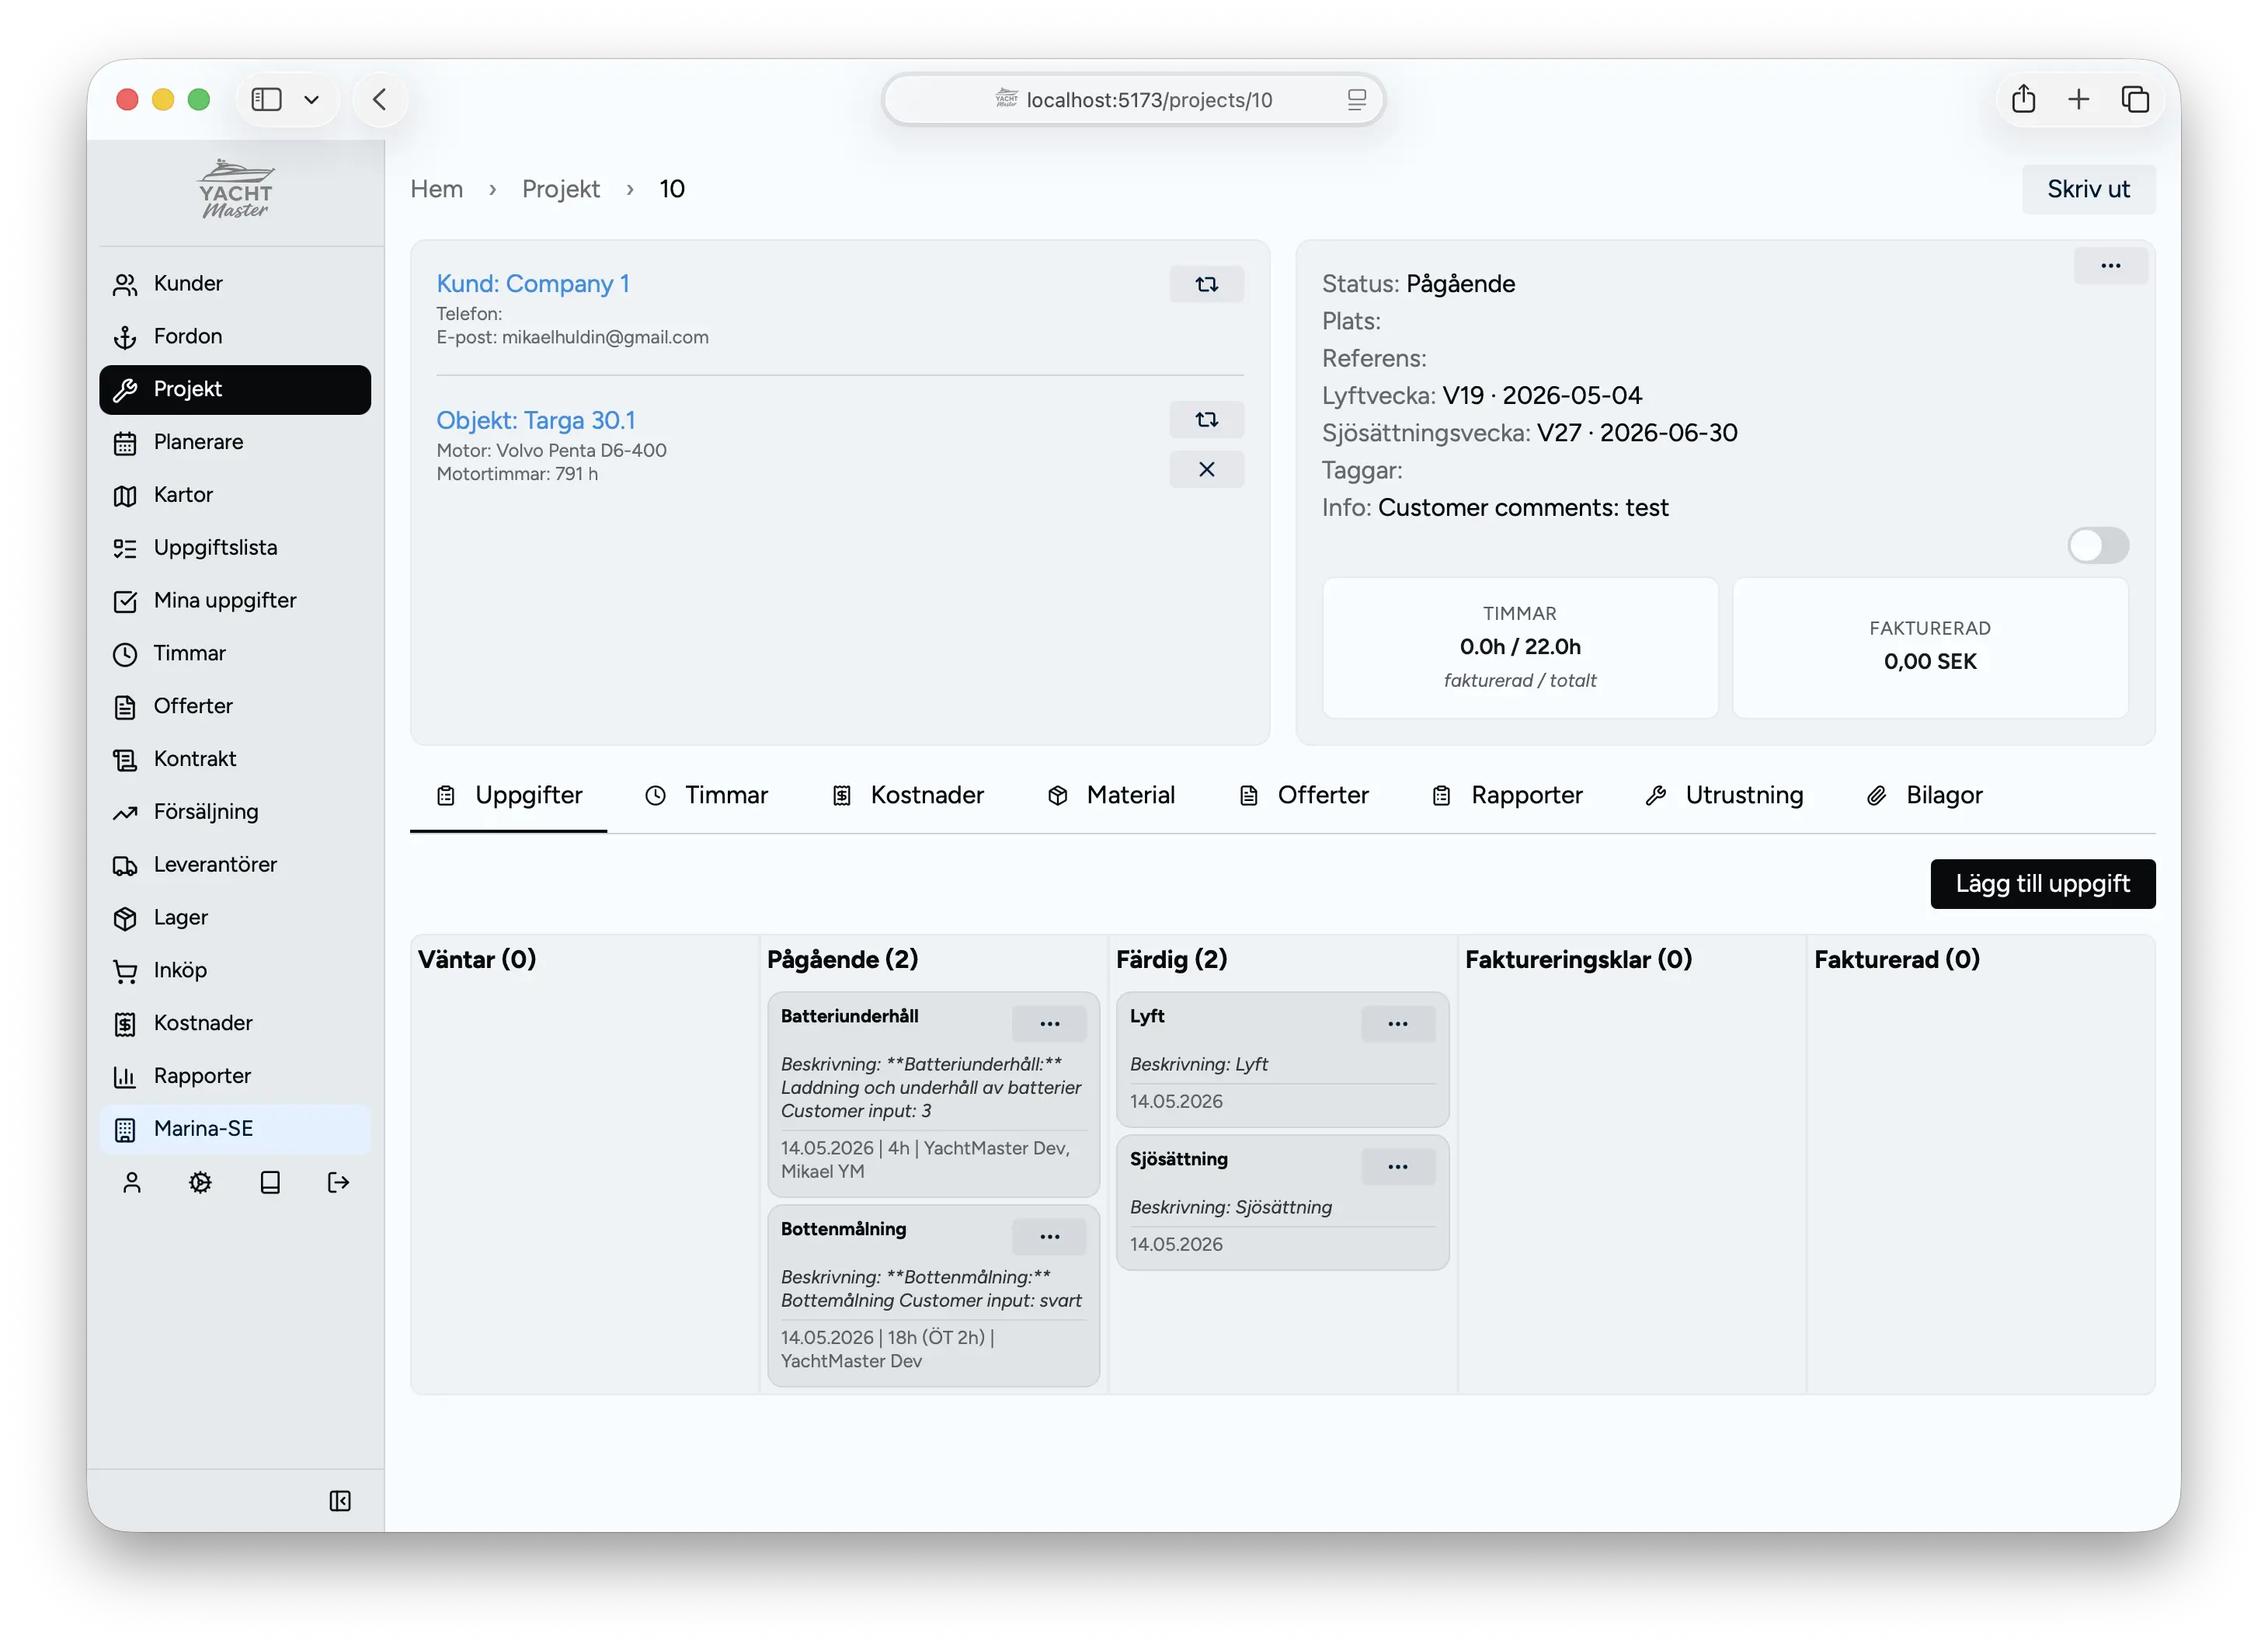The image size is (2268, 1647).
Task: Switch to the Kostnader tab
Action: [907, 795]
